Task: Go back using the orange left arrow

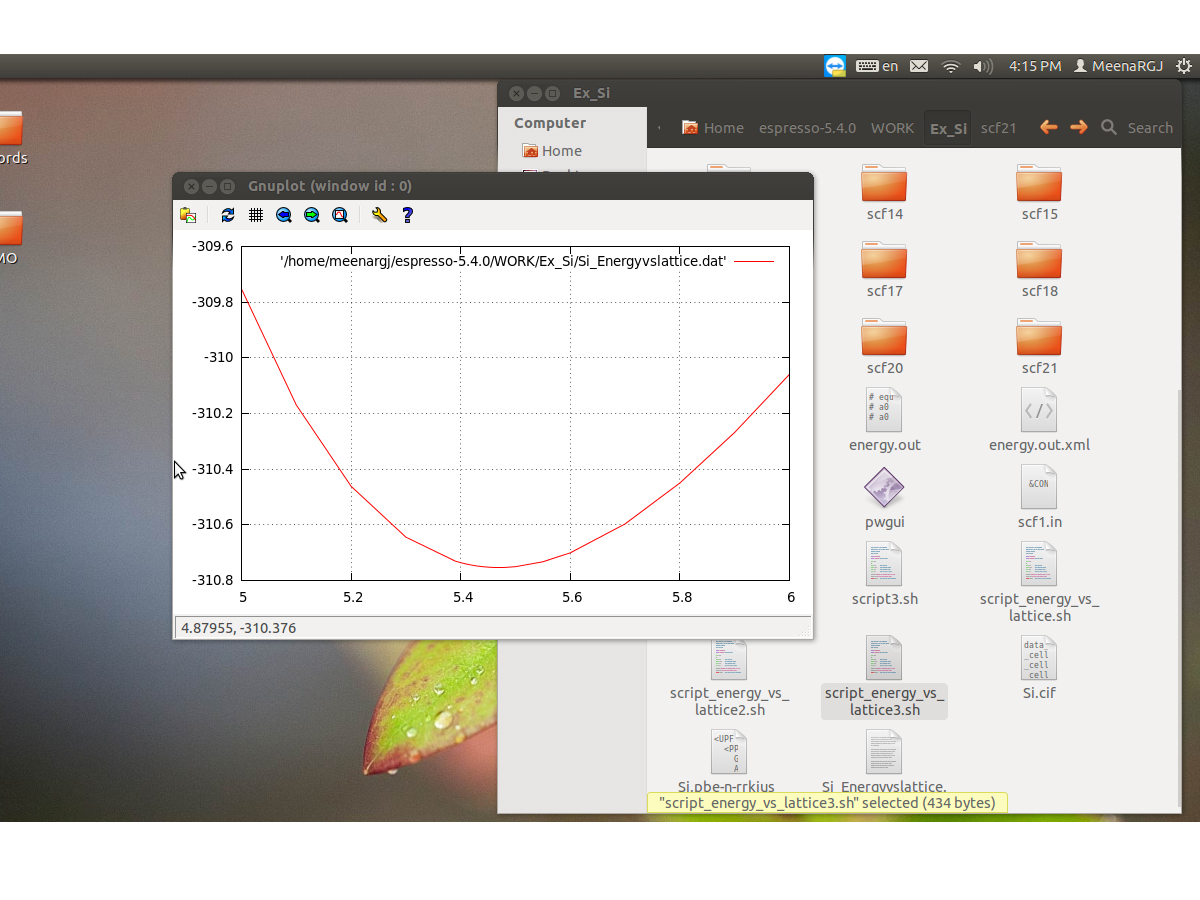Action: (x=1048, y=127)
